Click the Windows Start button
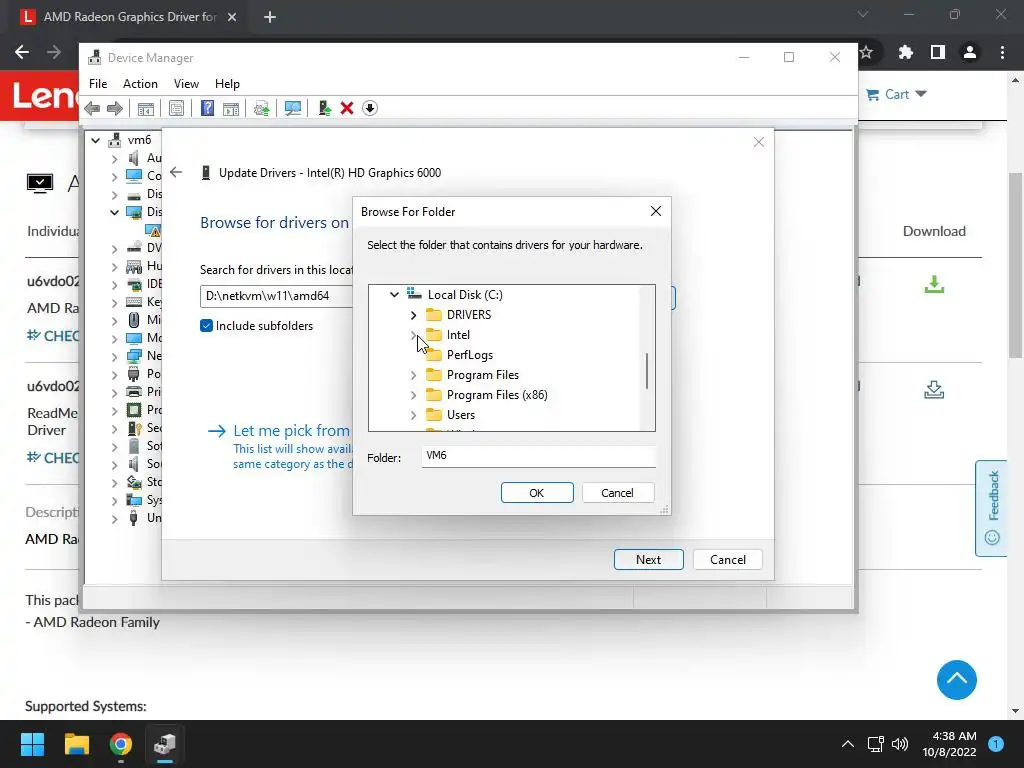Viewport: 1024px width, 768px height. (32, 744)
